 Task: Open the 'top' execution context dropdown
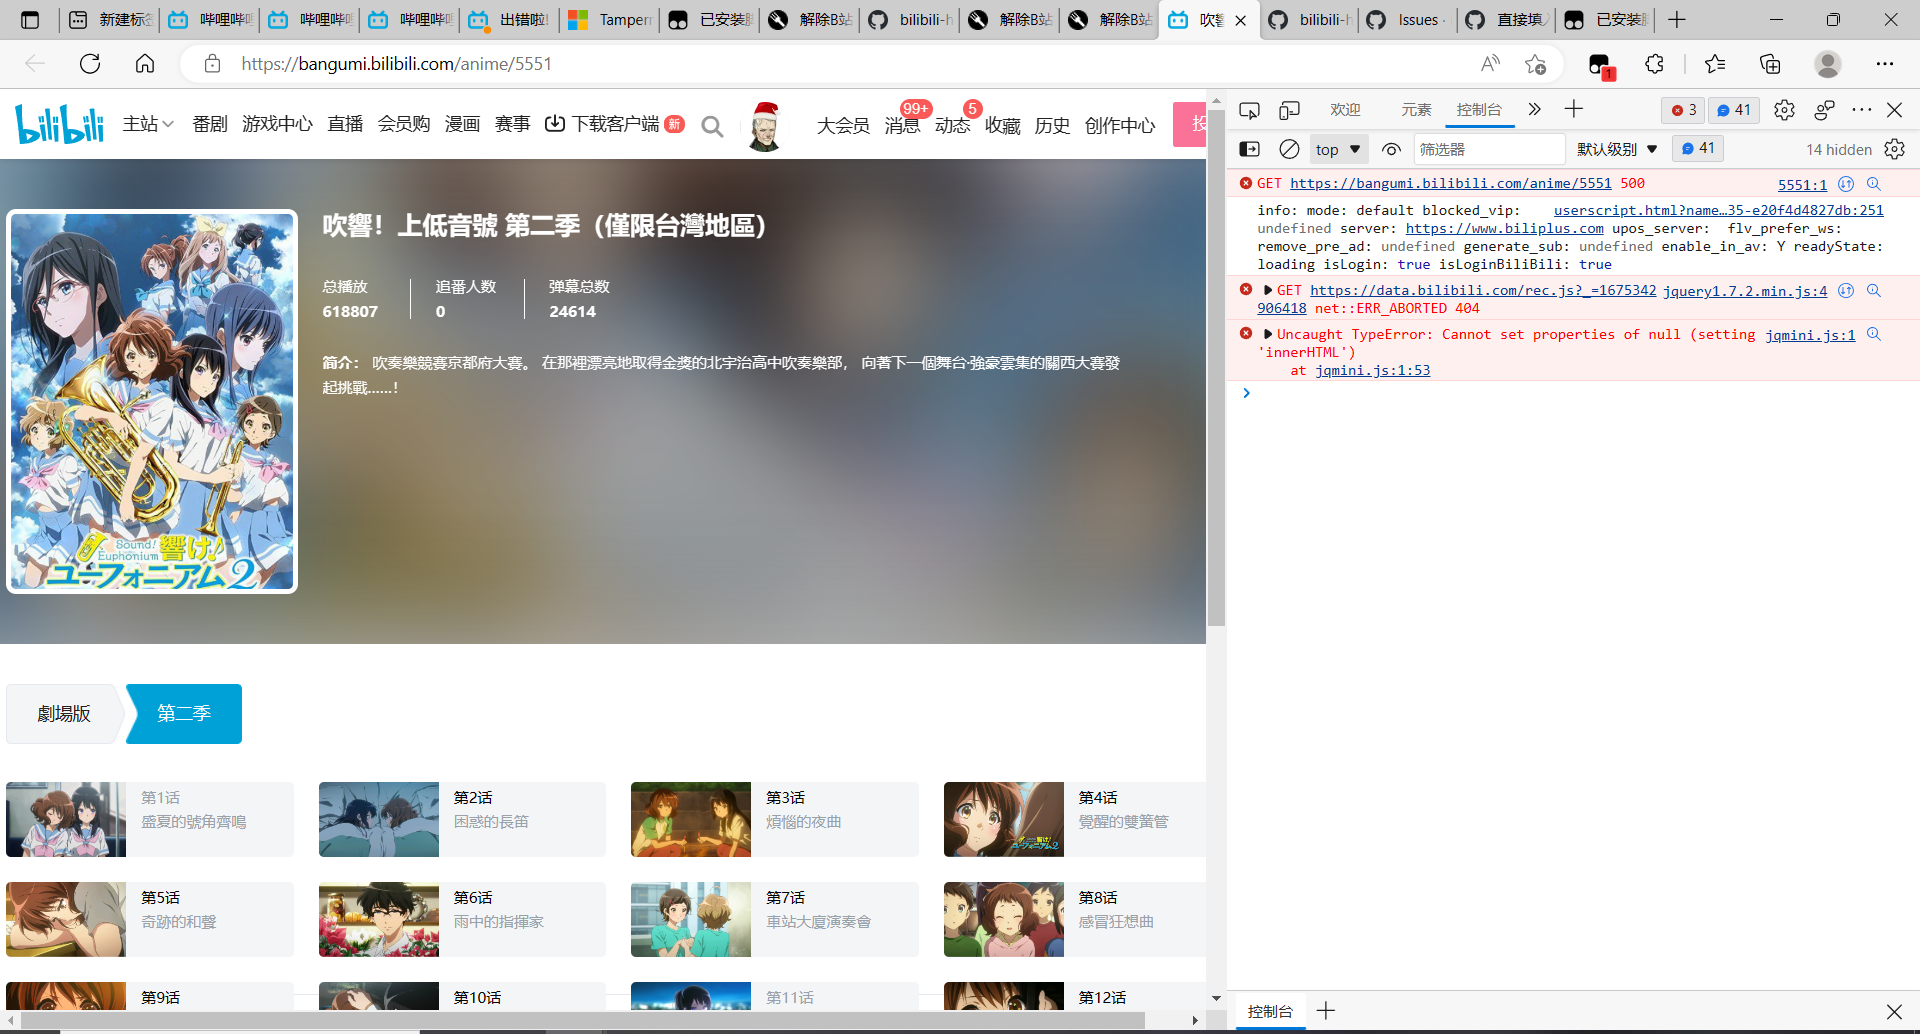tap(1337, 148)
